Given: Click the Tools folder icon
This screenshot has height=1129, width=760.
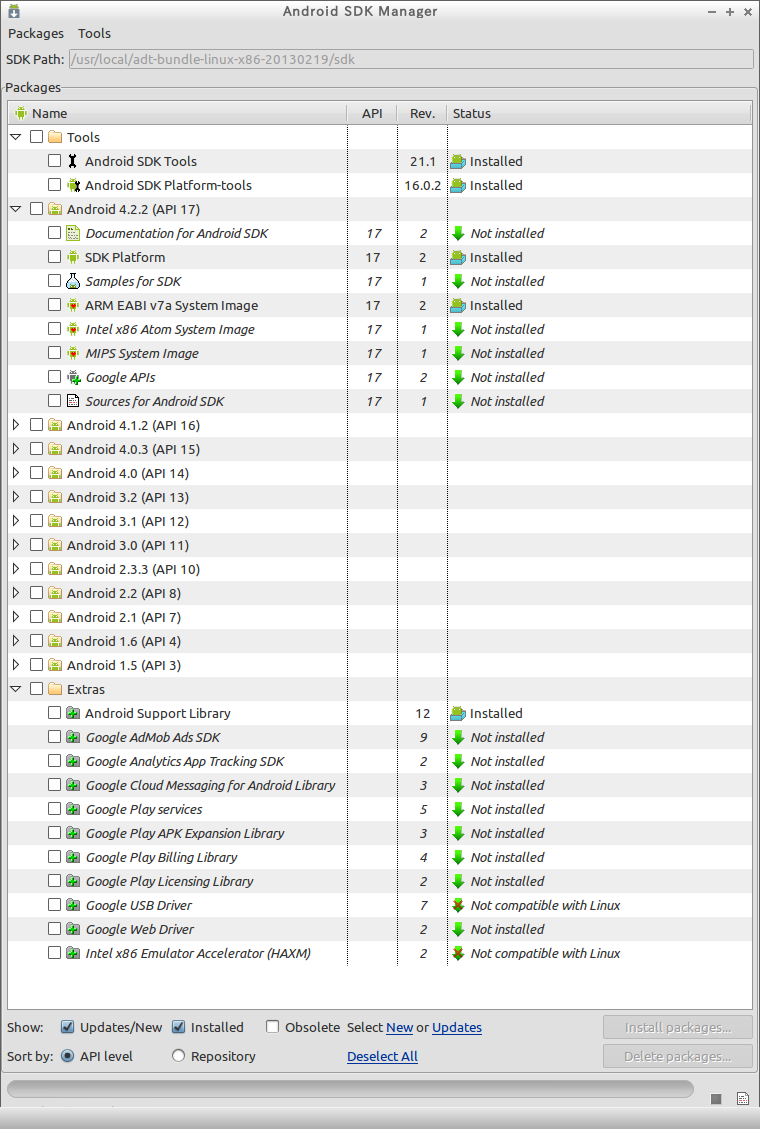Looking at the screenshot, I should pos(55,137).
